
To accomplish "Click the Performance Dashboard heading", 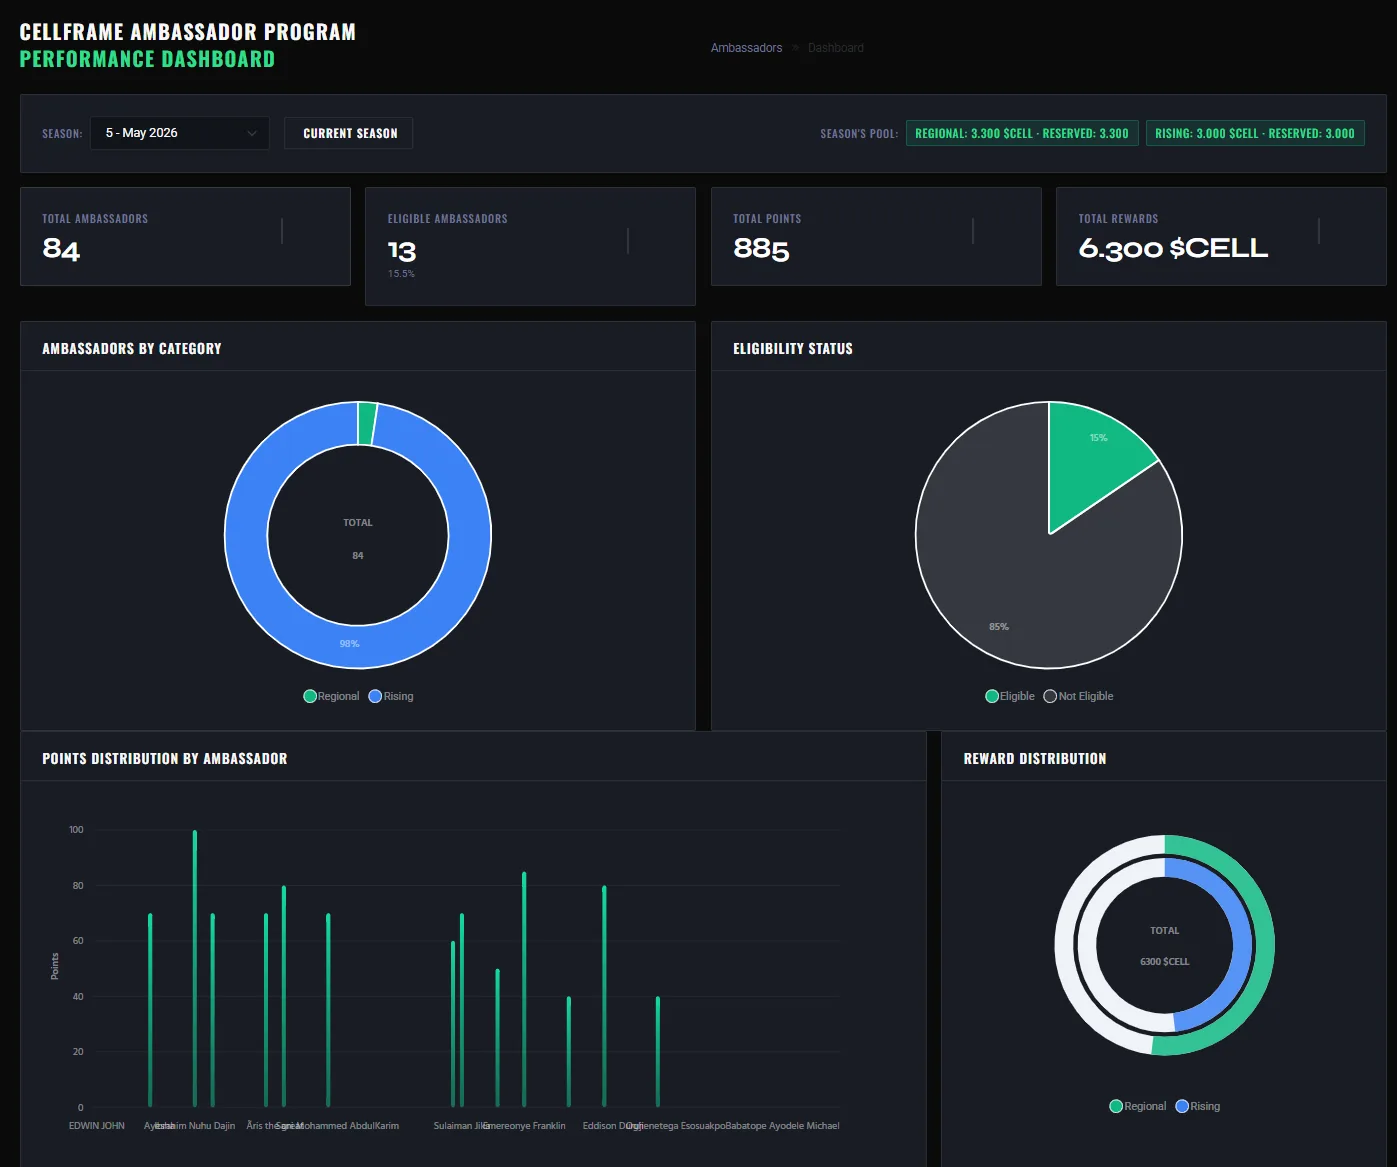I will (147, 59).
